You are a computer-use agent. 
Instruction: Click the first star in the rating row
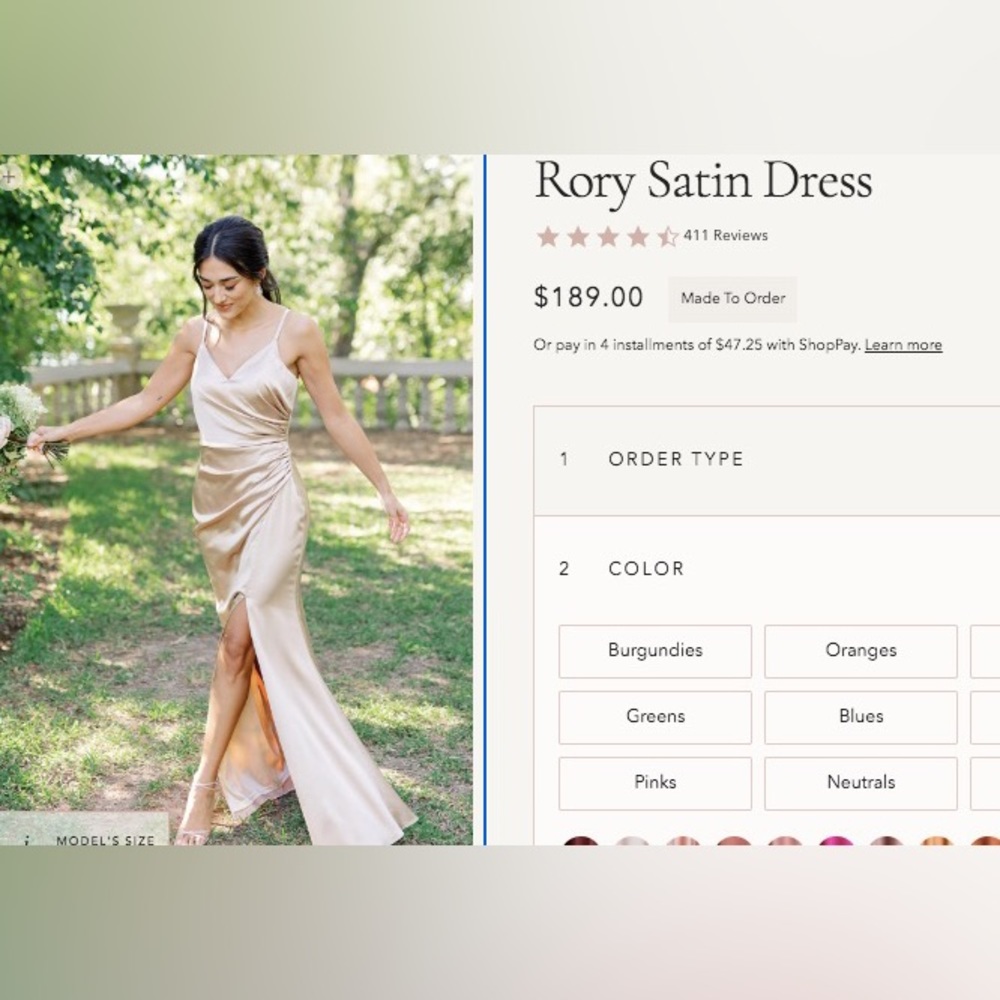click(x=545, y=236)
